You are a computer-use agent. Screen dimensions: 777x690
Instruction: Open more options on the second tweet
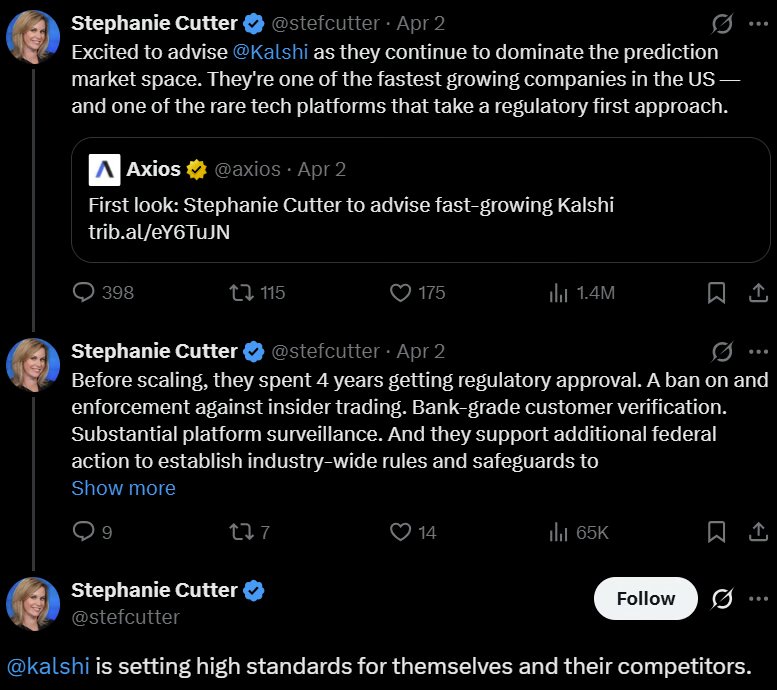758,351
